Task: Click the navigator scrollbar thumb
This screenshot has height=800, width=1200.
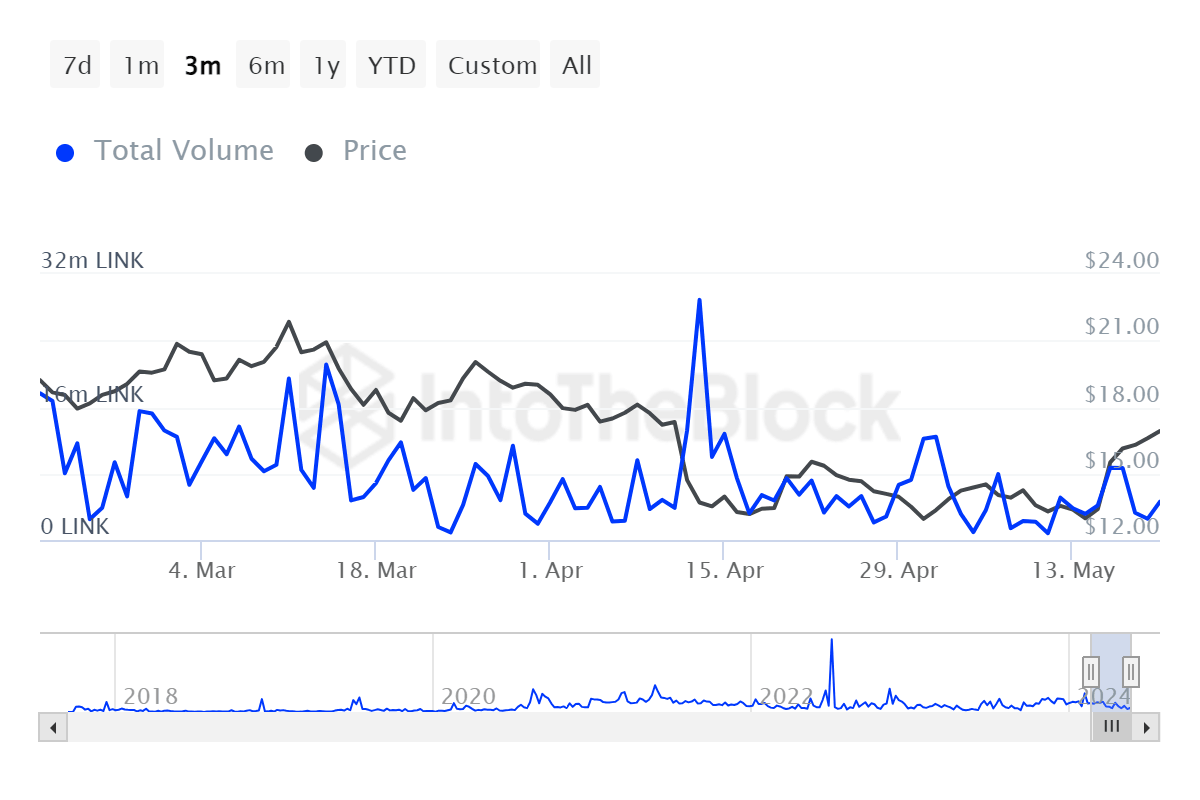Action: [x=1111, y=727]
